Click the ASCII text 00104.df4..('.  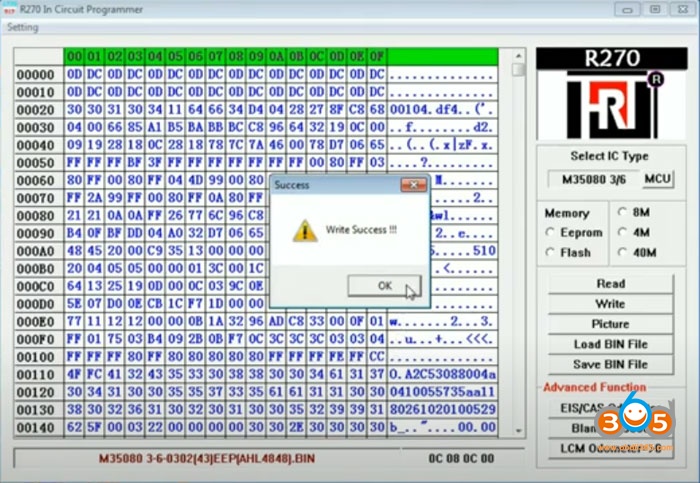tap(442, 110)
